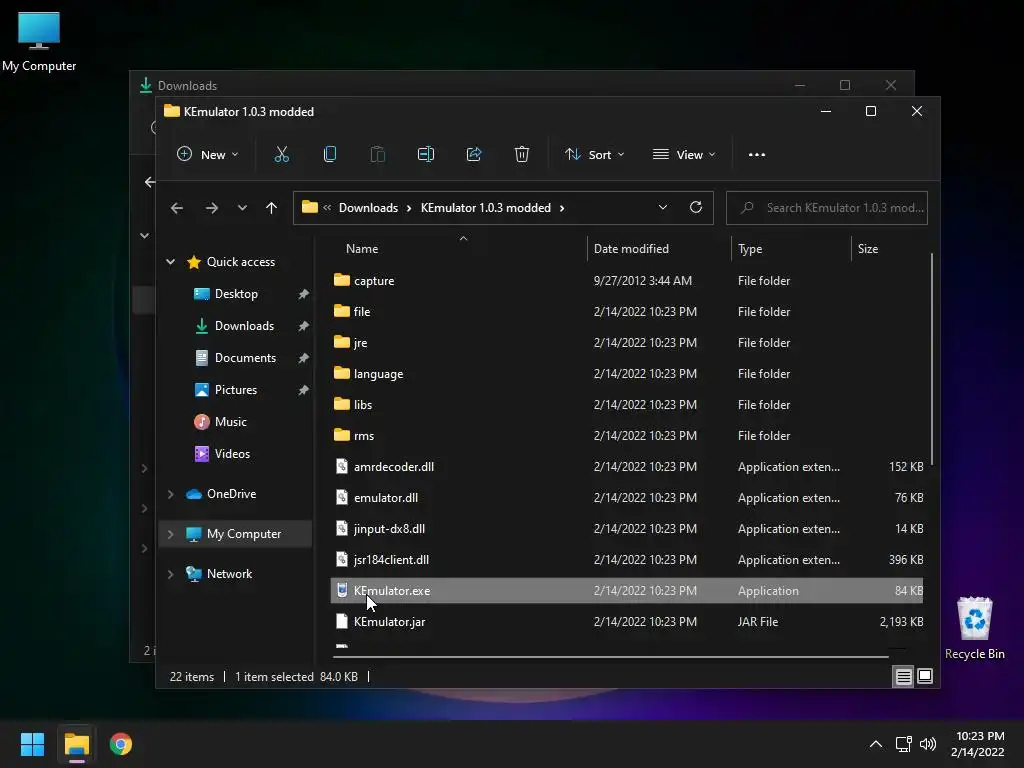Open the clock and date in taskbar
Screen dimensions: 1024x768
978,744
